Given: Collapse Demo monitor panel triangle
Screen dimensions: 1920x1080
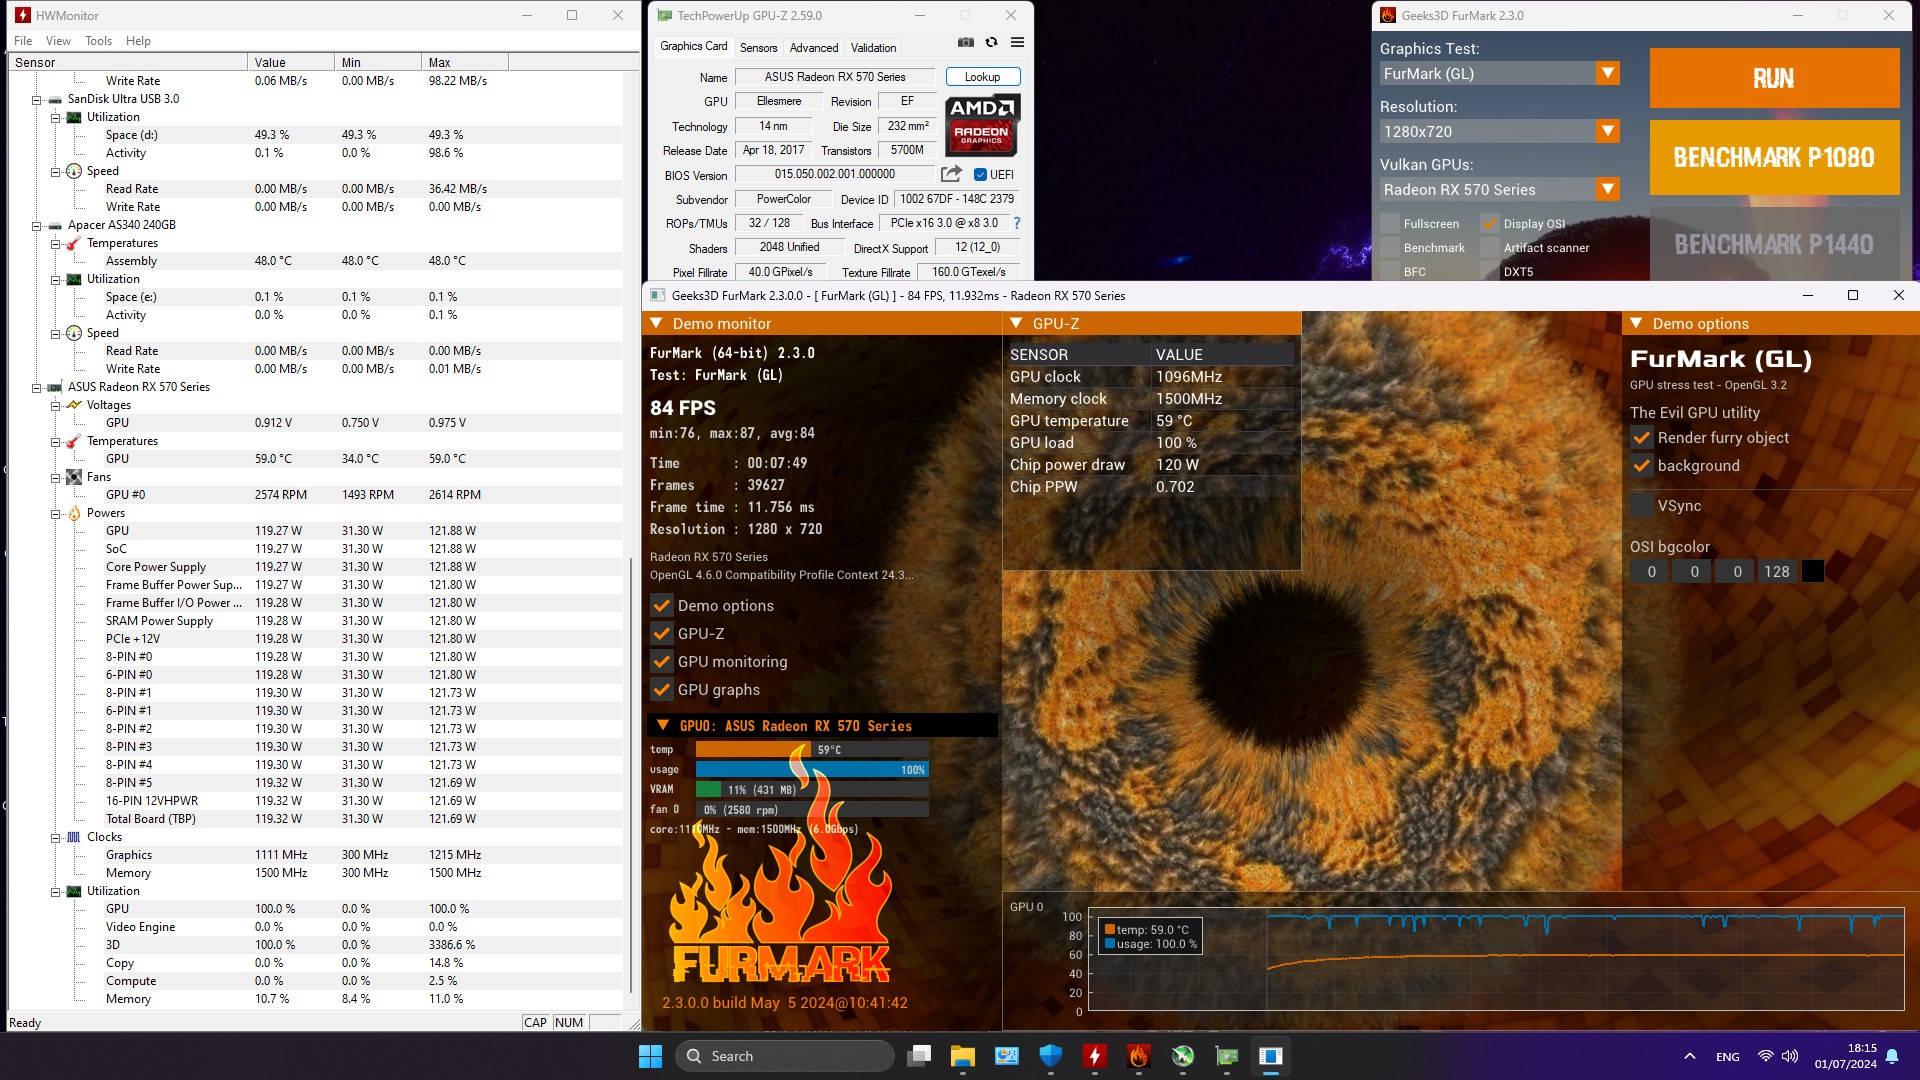Looking at the screenshot, I should click(x=656, y=323).
